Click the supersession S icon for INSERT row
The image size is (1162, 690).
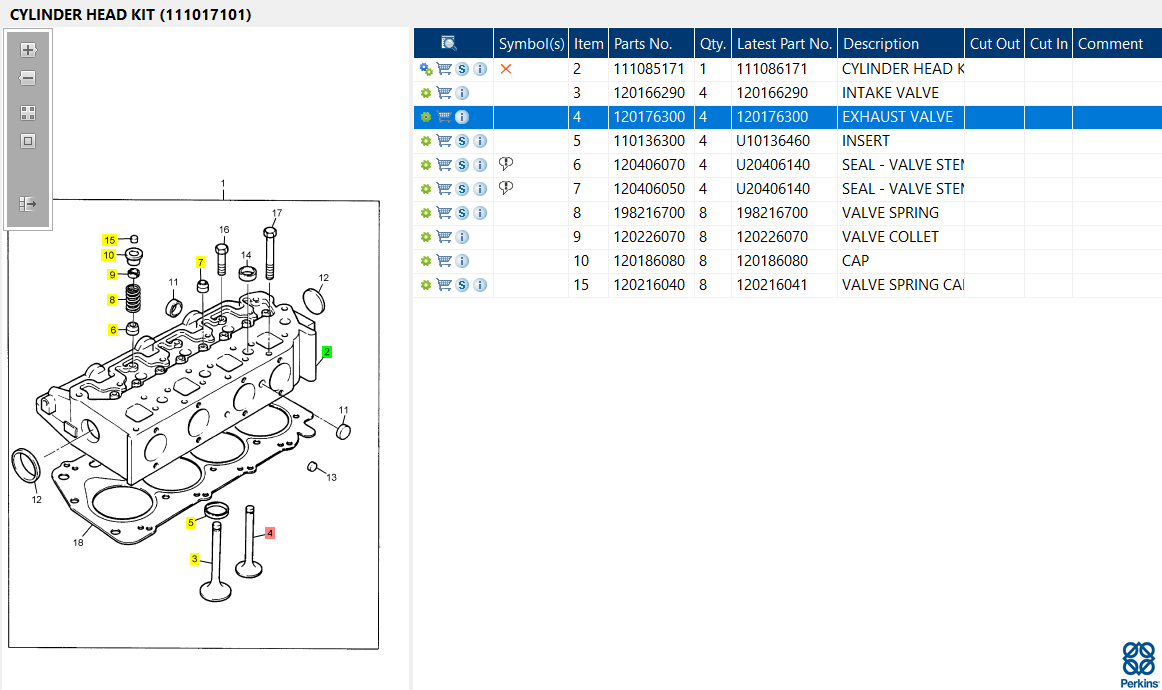462,141
